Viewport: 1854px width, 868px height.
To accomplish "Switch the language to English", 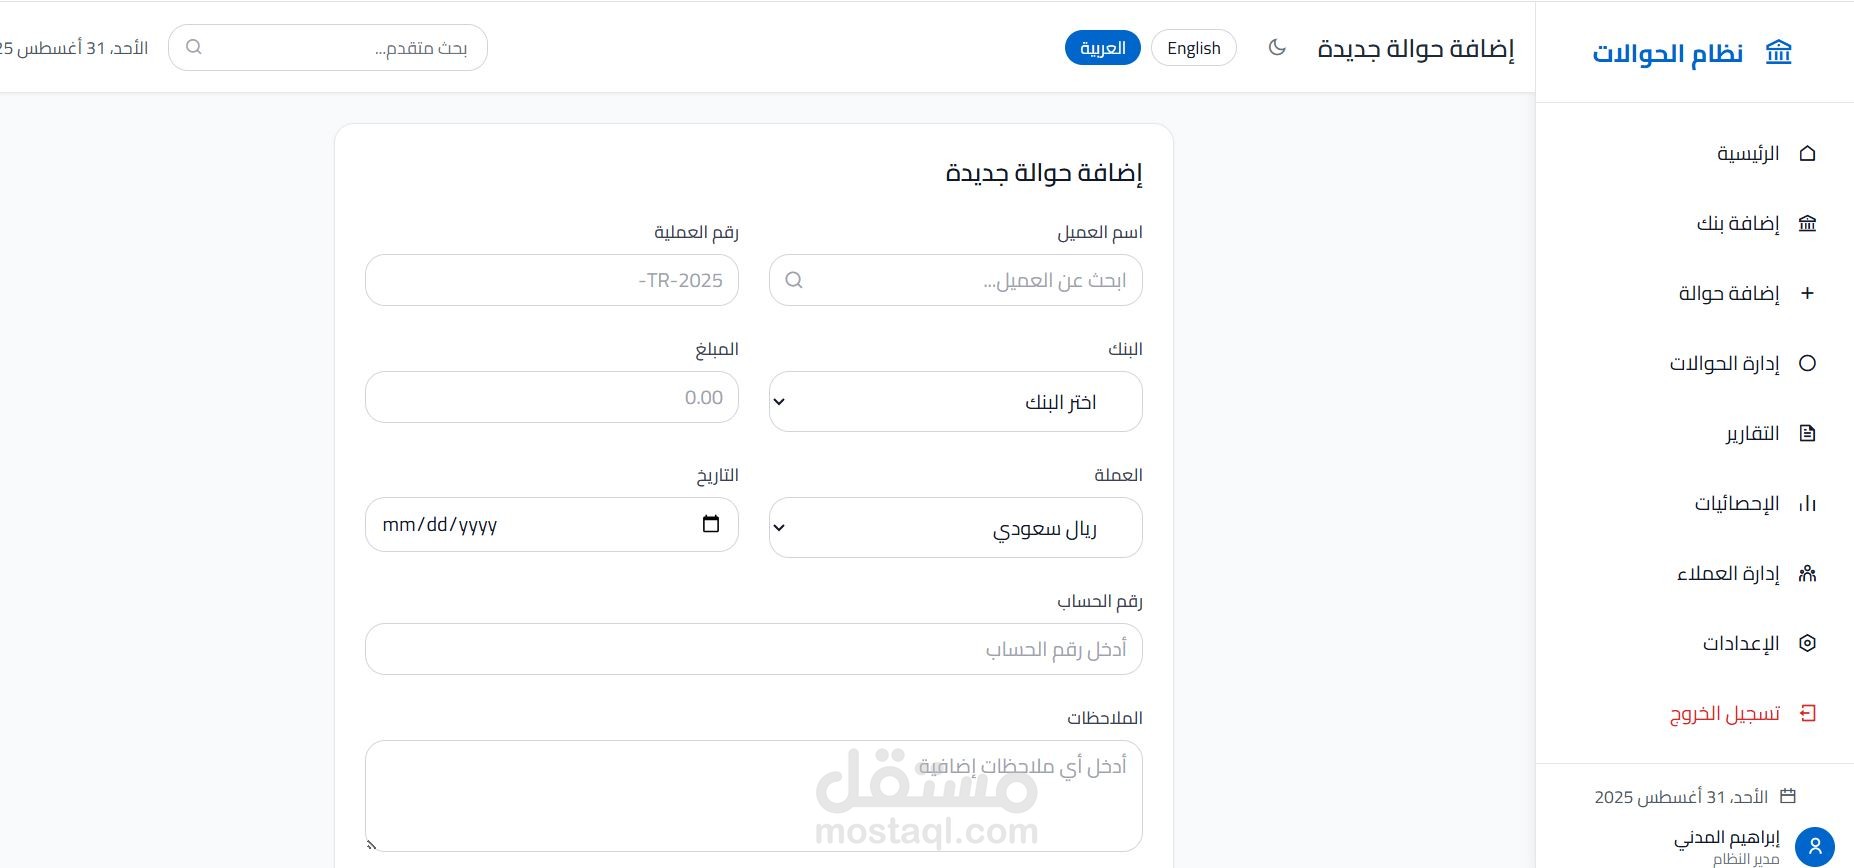I will tap(1194, 48).
